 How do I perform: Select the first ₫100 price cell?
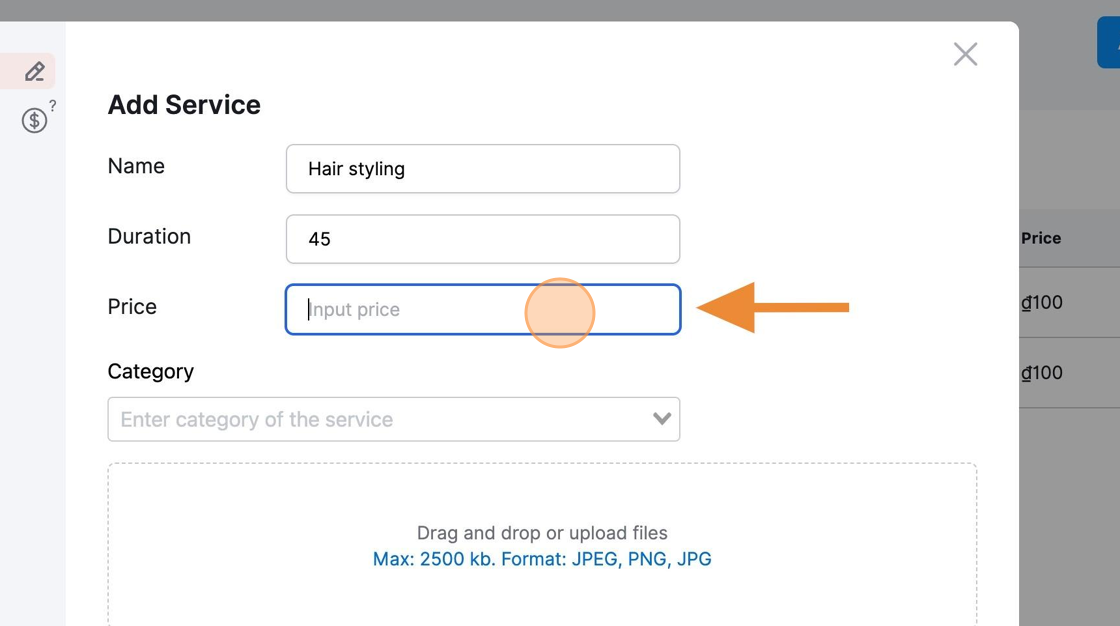pyautogui.click(x=1041, y=302)
